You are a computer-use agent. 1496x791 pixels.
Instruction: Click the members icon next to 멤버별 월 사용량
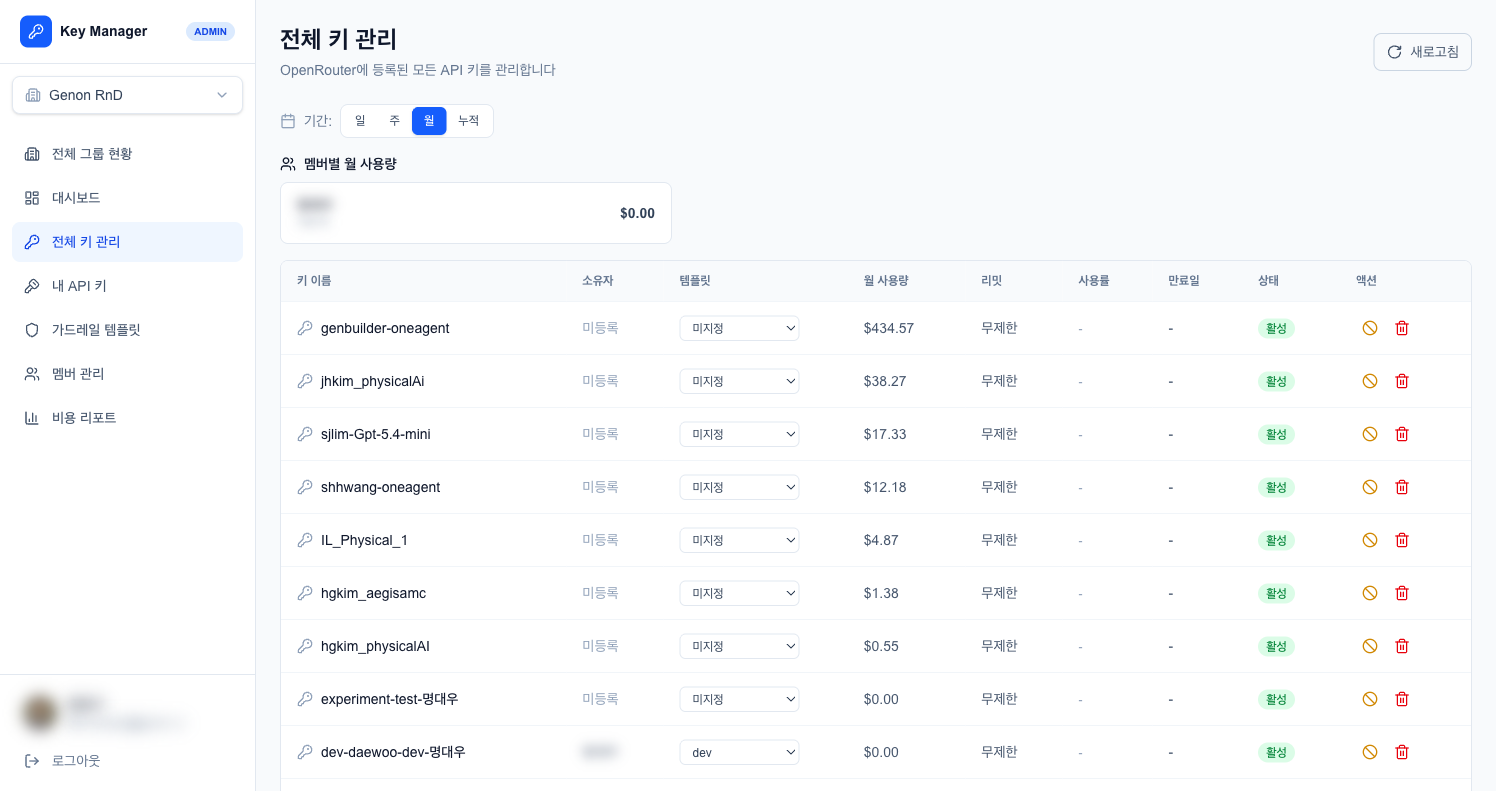287,163
